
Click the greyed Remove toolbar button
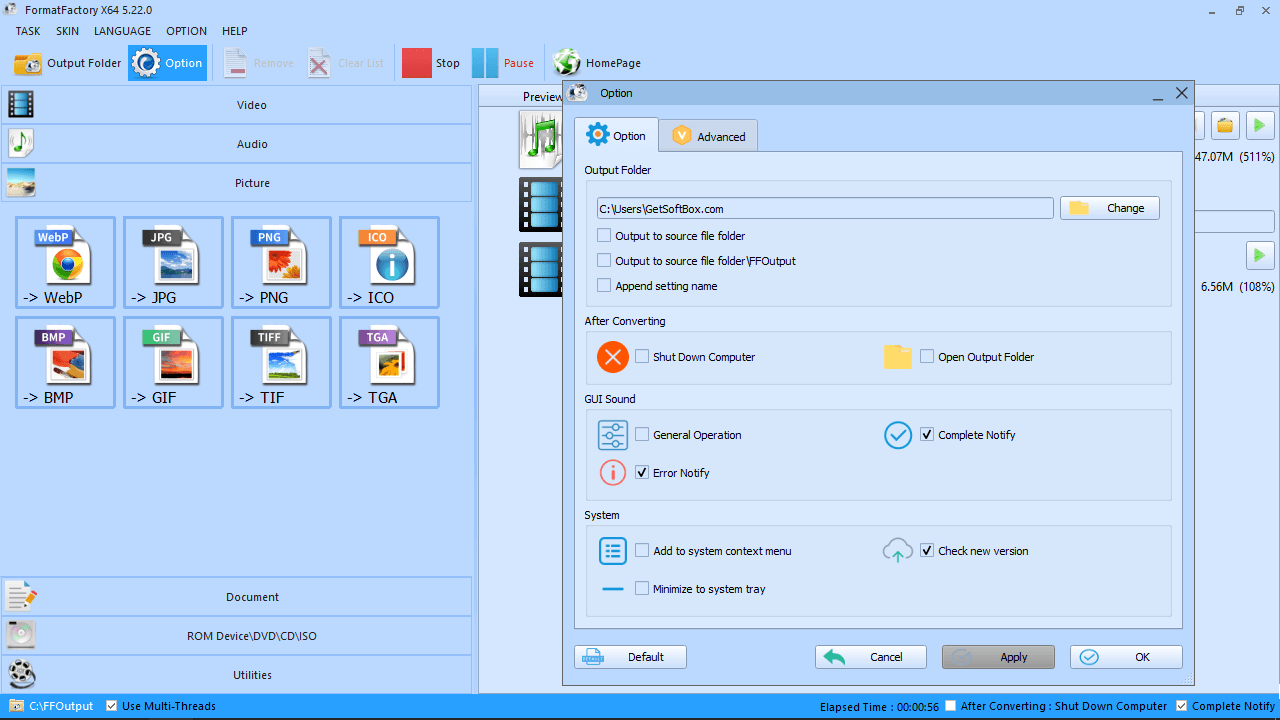[258, 63]
